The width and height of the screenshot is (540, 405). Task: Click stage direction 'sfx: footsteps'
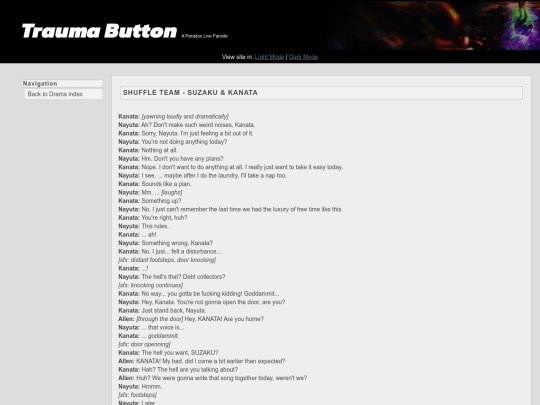point(137,395)
